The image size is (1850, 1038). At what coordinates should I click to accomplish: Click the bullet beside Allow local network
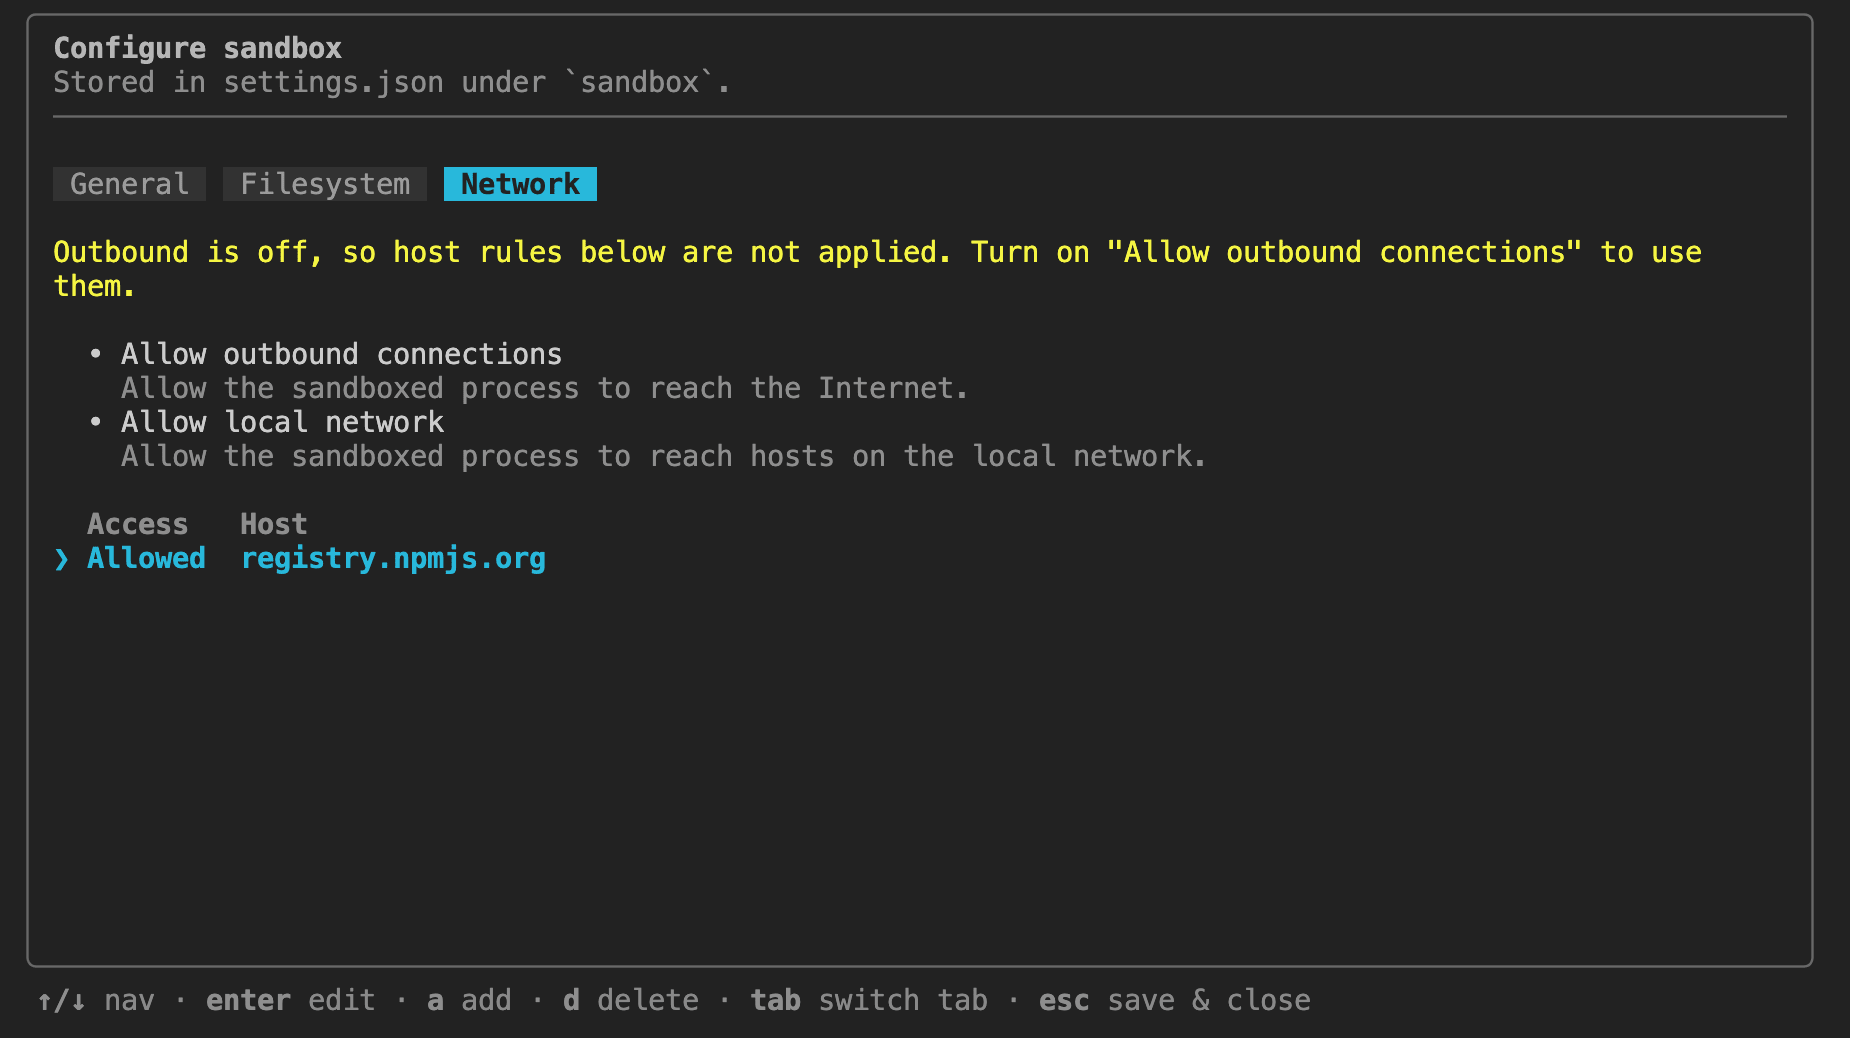pyautogui.click(x=95, y=422)
